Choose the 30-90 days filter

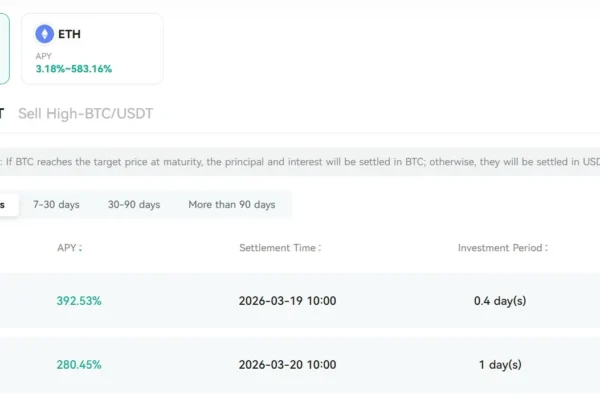[134, 205]
